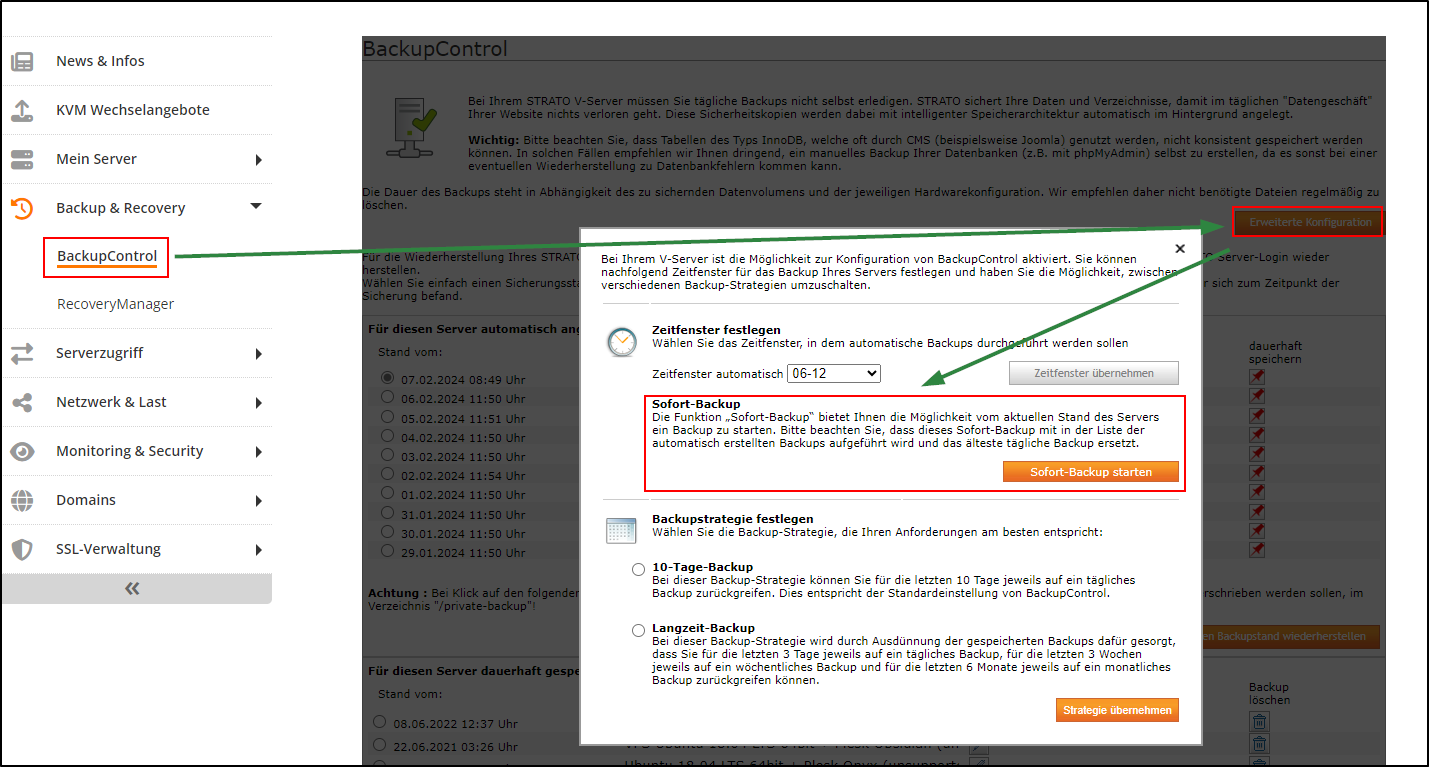Click the Netzwerk & Last share icon
Viewport: 1429px width, 767px height.
[x=22, y=403]
